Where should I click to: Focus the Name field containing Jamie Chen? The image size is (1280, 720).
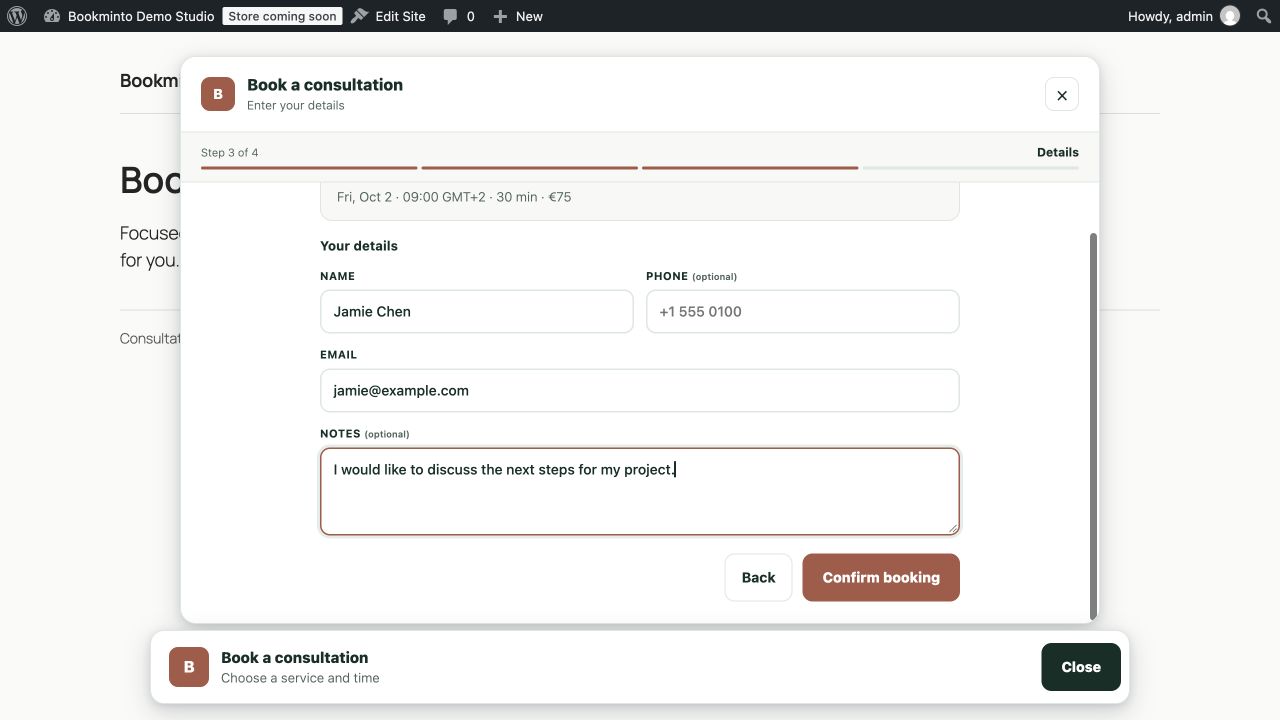click(x=477, y=311)
